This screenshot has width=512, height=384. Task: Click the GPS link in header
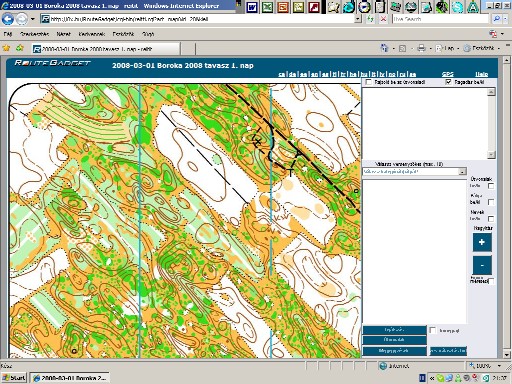click(x=448, y=74)
